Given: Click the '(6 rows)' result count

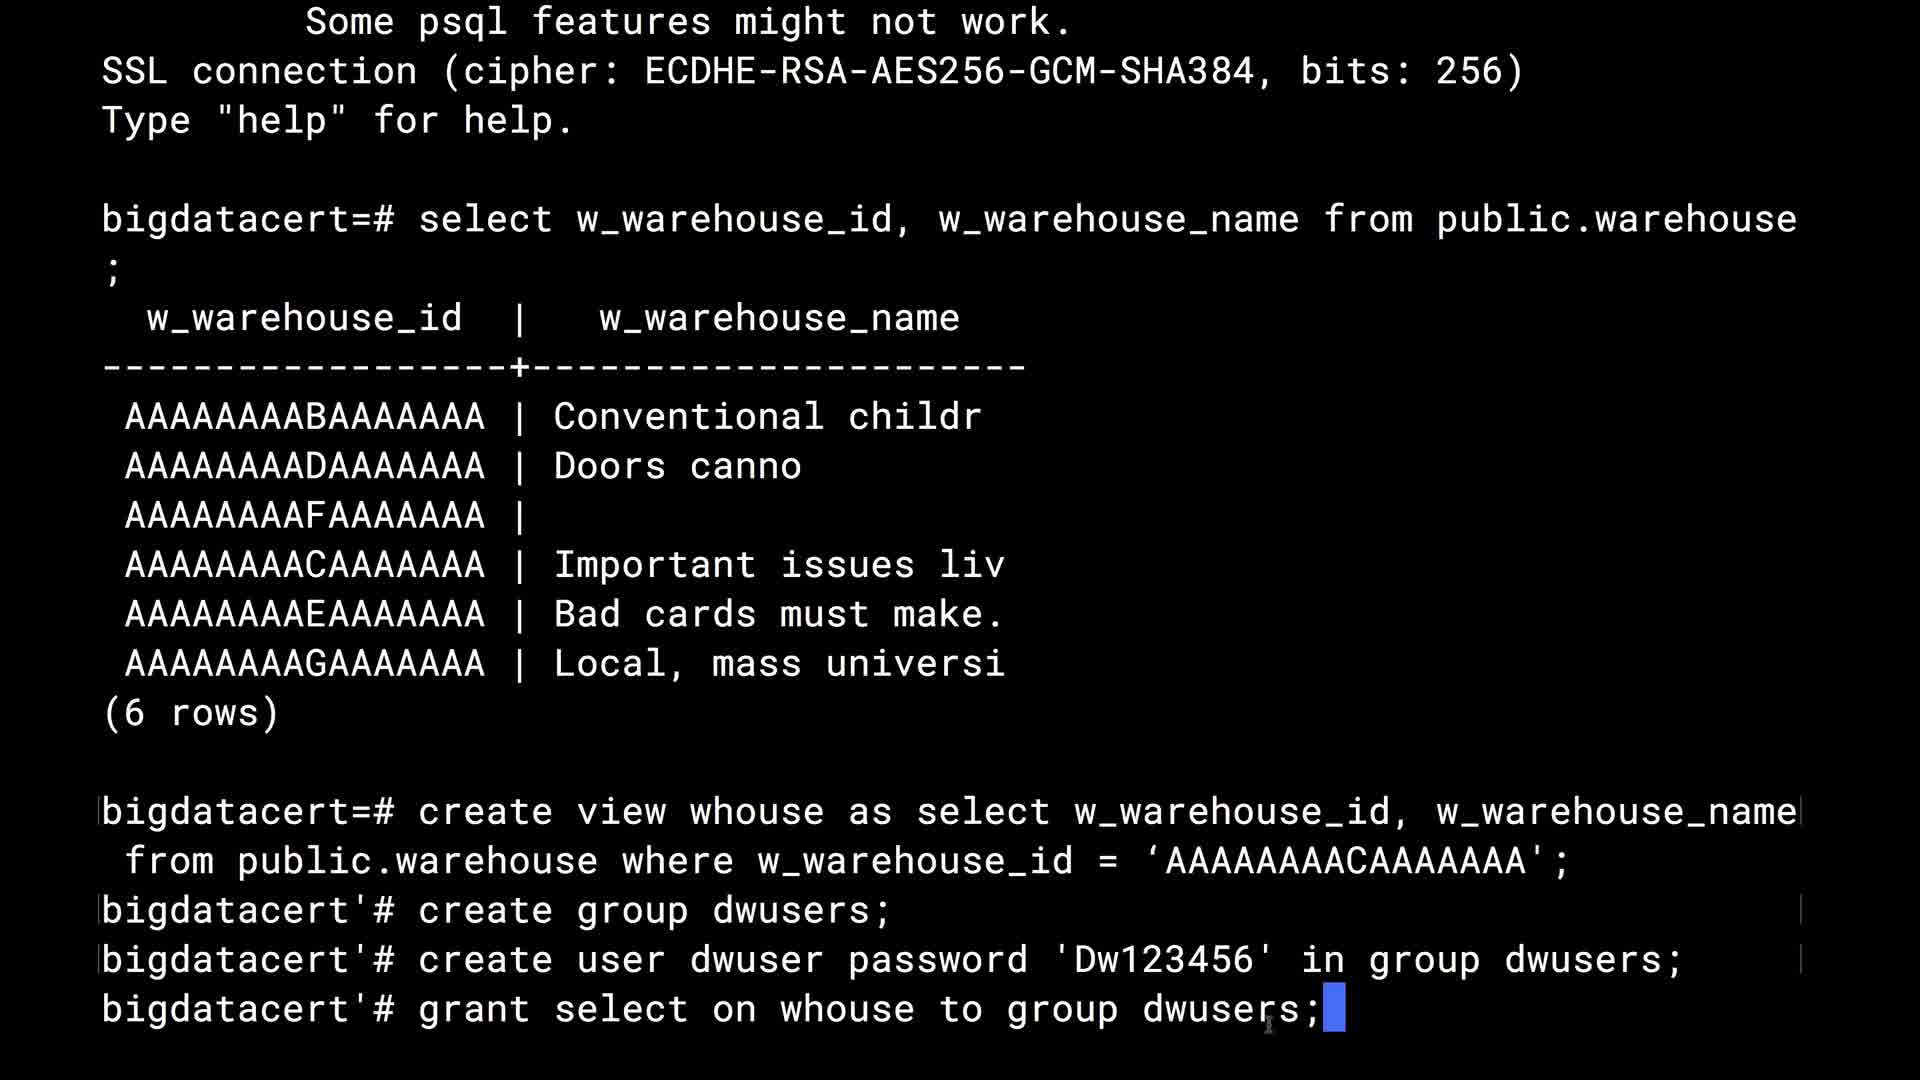Looking at the screenshot, I should click(x=190, y=713).
